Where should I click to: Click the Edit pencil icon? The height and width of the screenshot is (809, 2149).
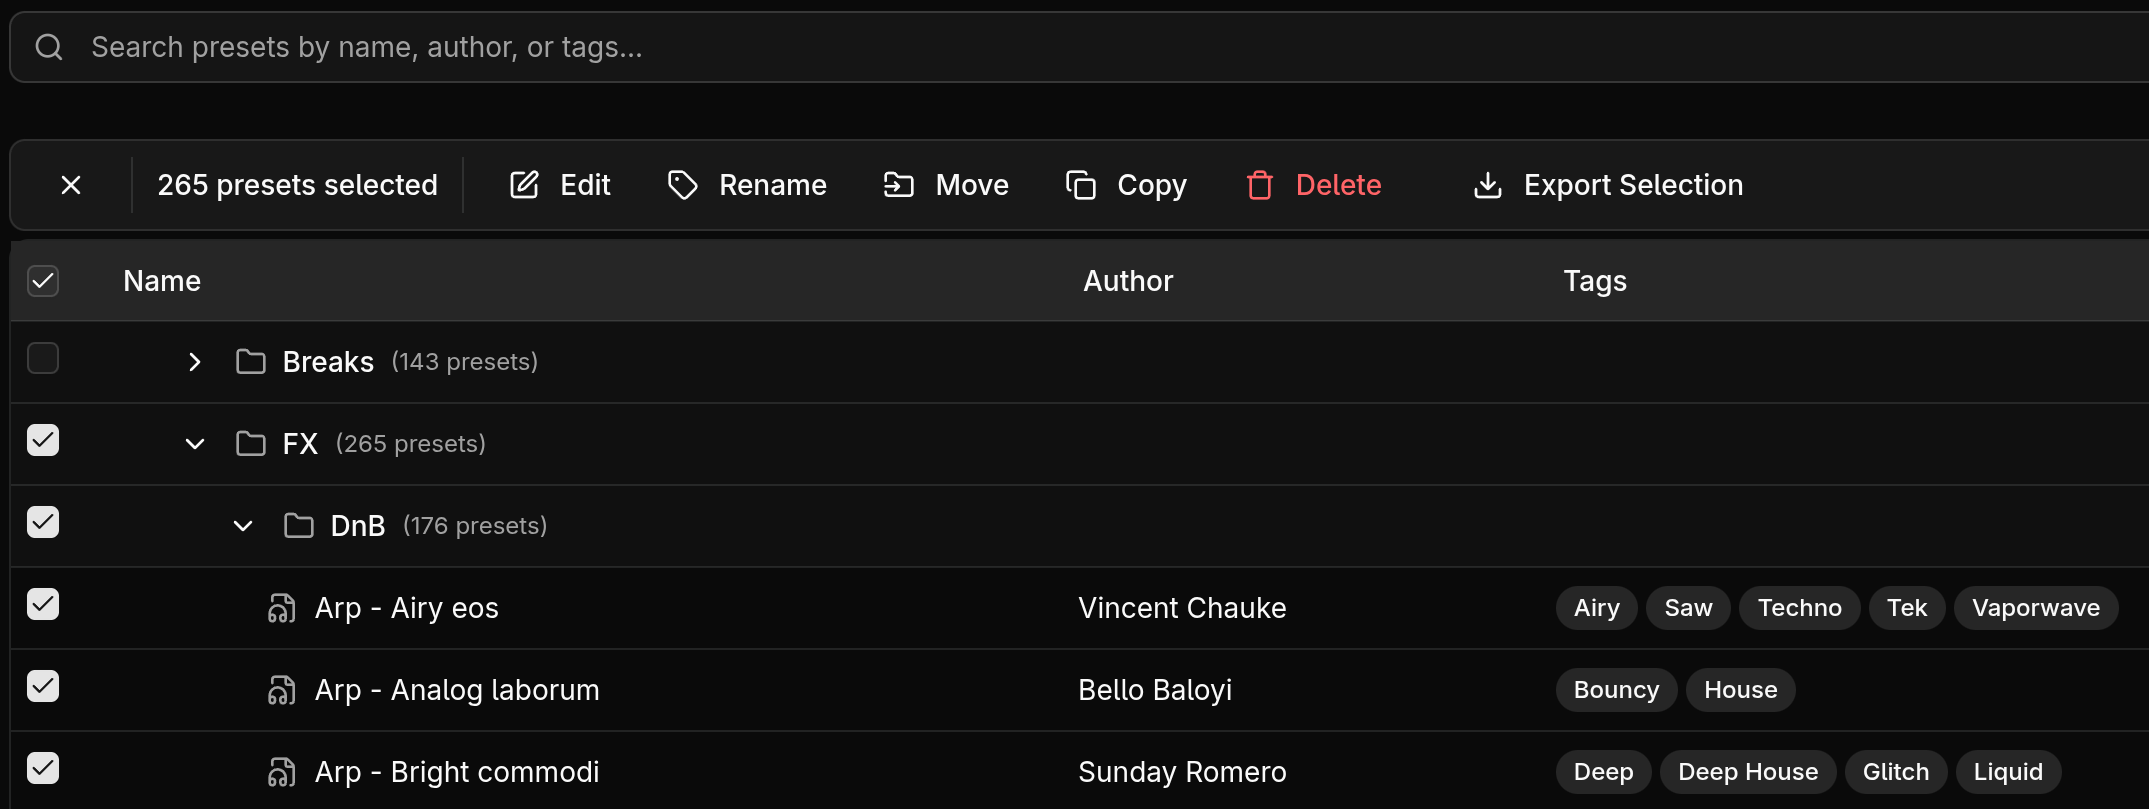pyautogui.click(x=524, y=185)
